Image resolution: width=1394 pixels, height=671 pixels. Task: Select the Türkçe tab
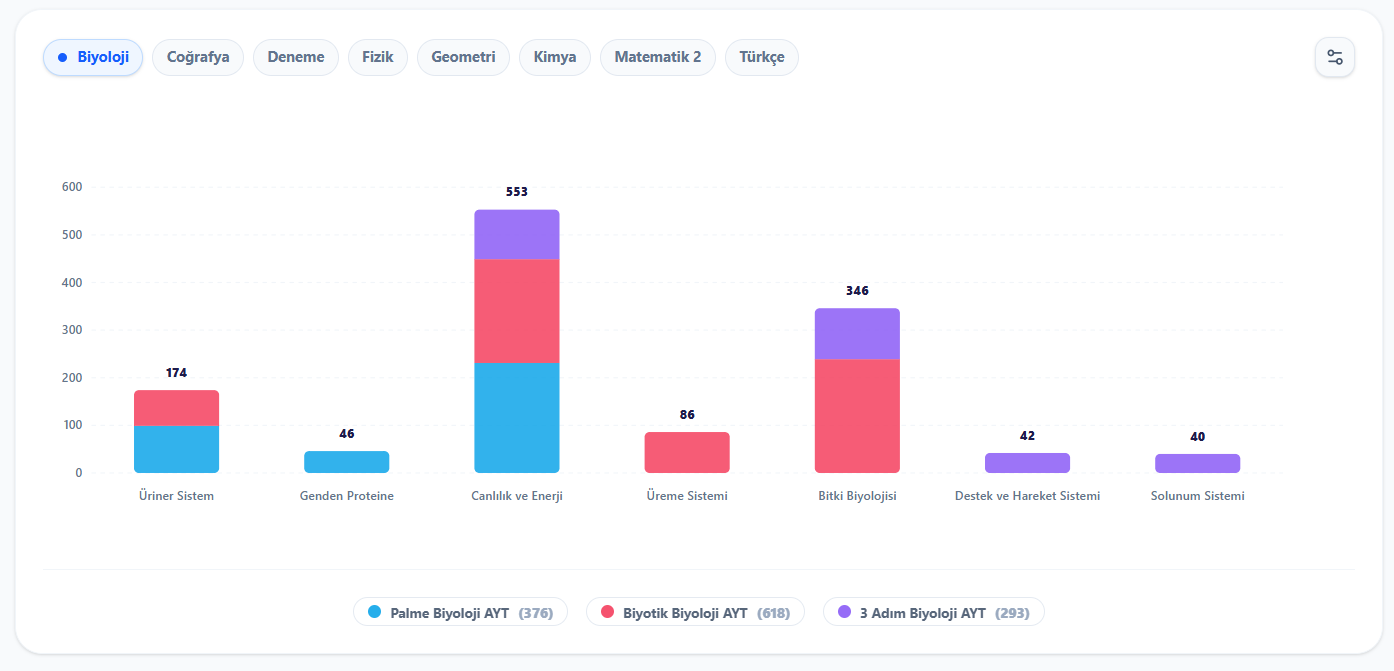tap(762, 57)
